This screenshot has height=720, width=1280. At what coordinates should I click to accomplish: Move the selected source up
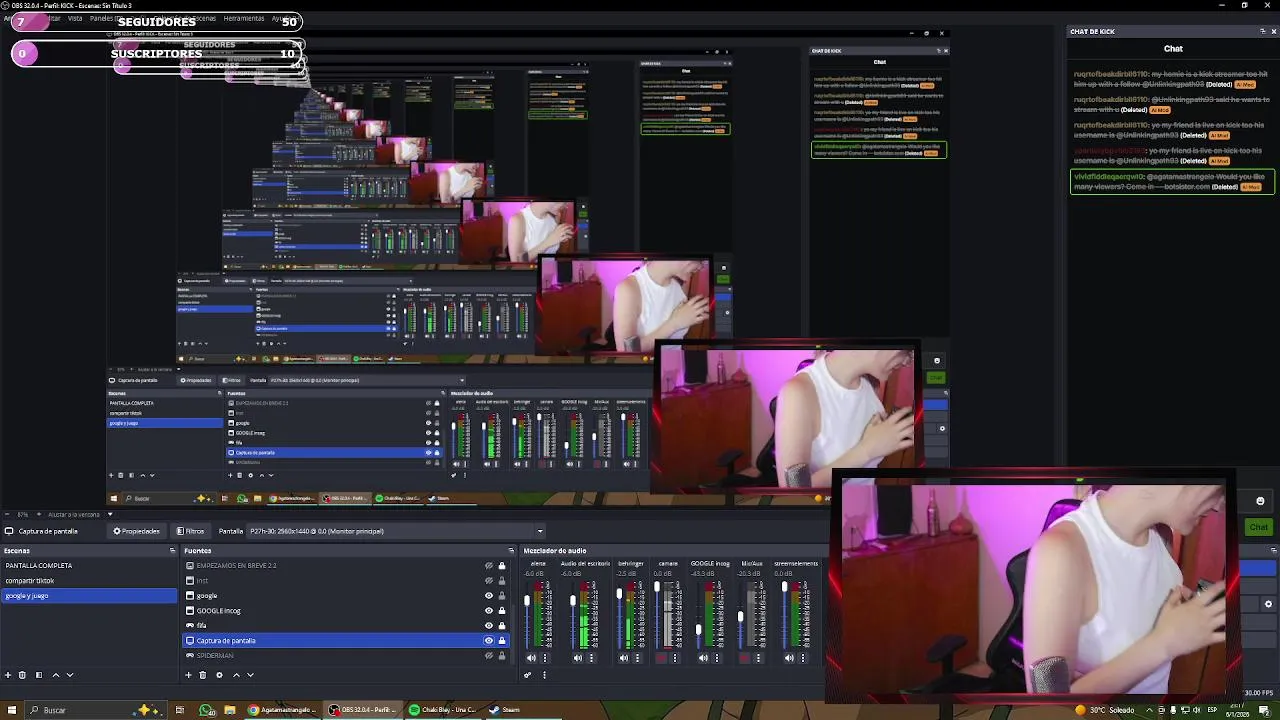click(x=236, y=675)
